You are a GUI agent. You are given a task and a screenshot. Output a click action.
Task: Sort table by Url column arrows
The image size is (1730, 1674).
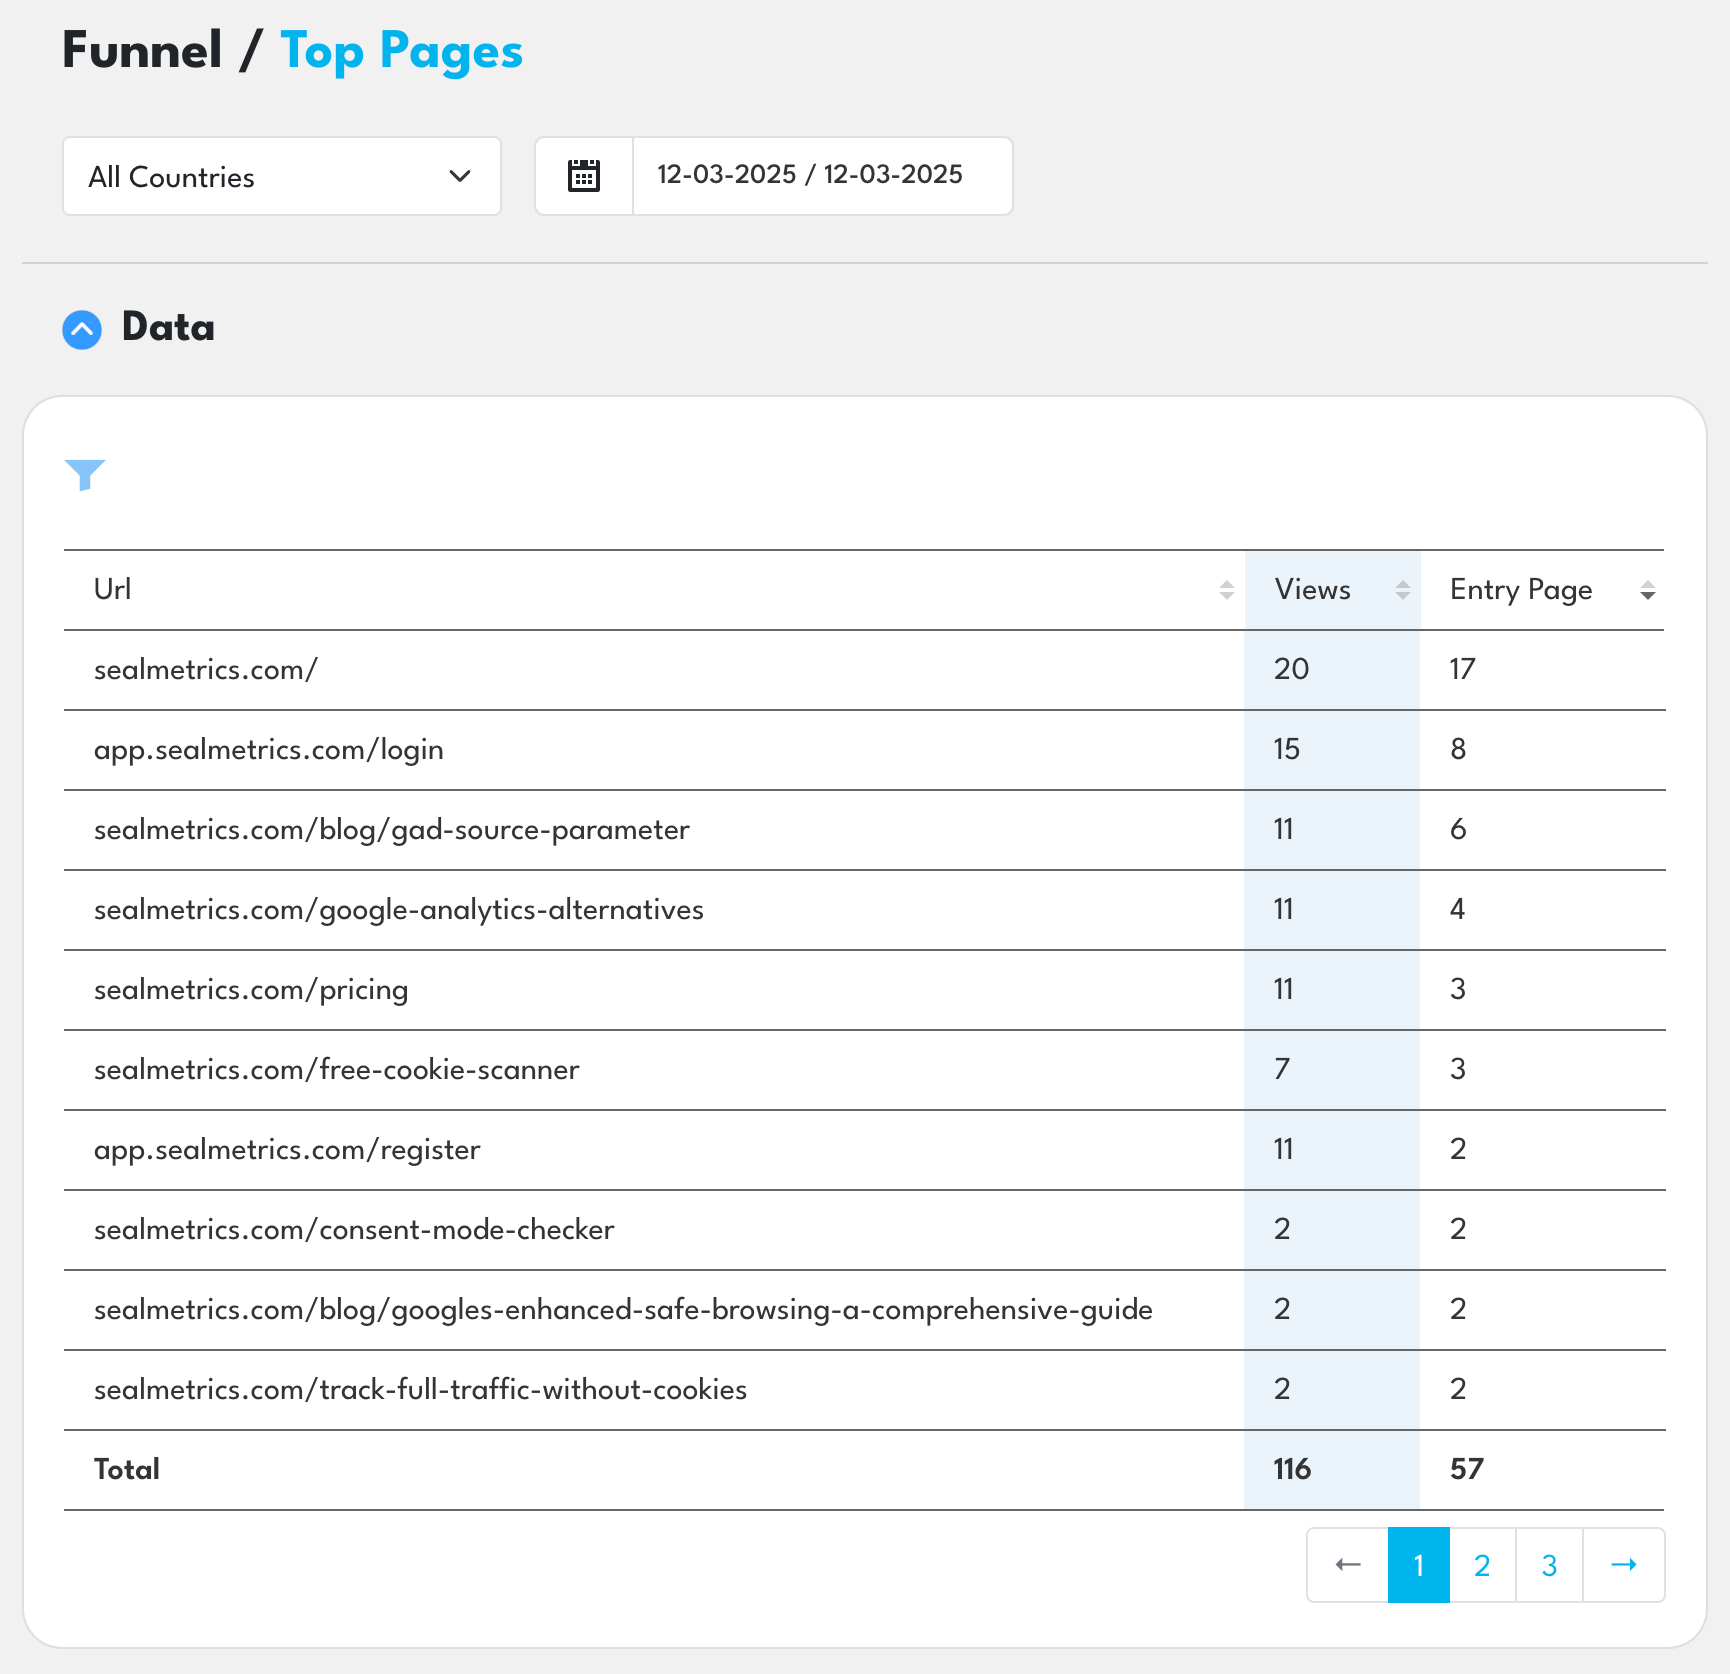coord(1226,590)
